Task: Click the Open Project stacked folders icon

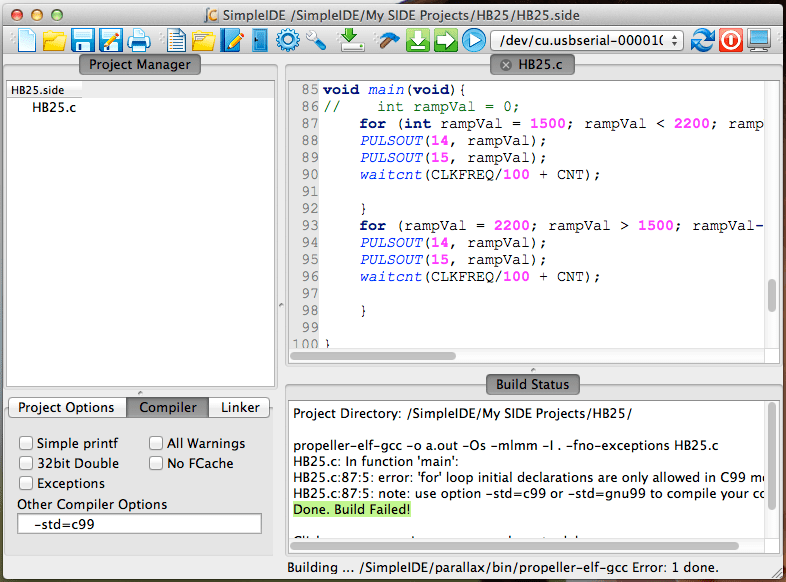Action: coord(204,40)
